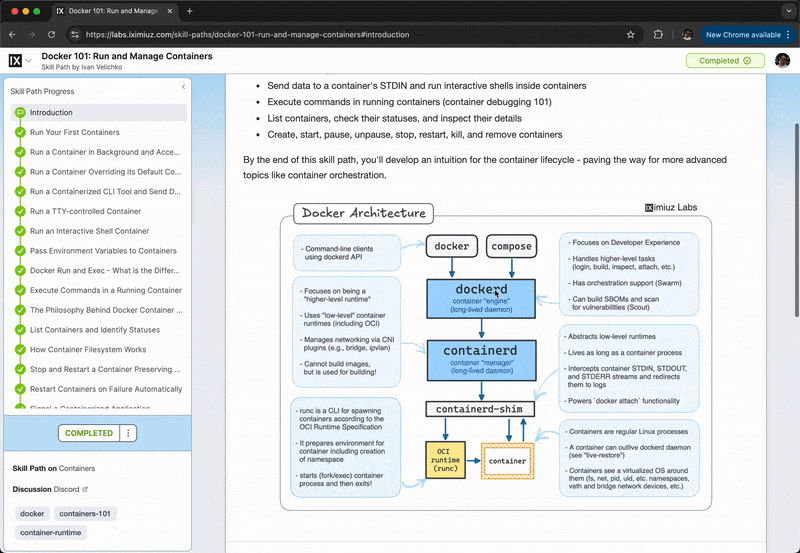Click the check icon beside List Containers and Identify Statuses

click(20, 330)
